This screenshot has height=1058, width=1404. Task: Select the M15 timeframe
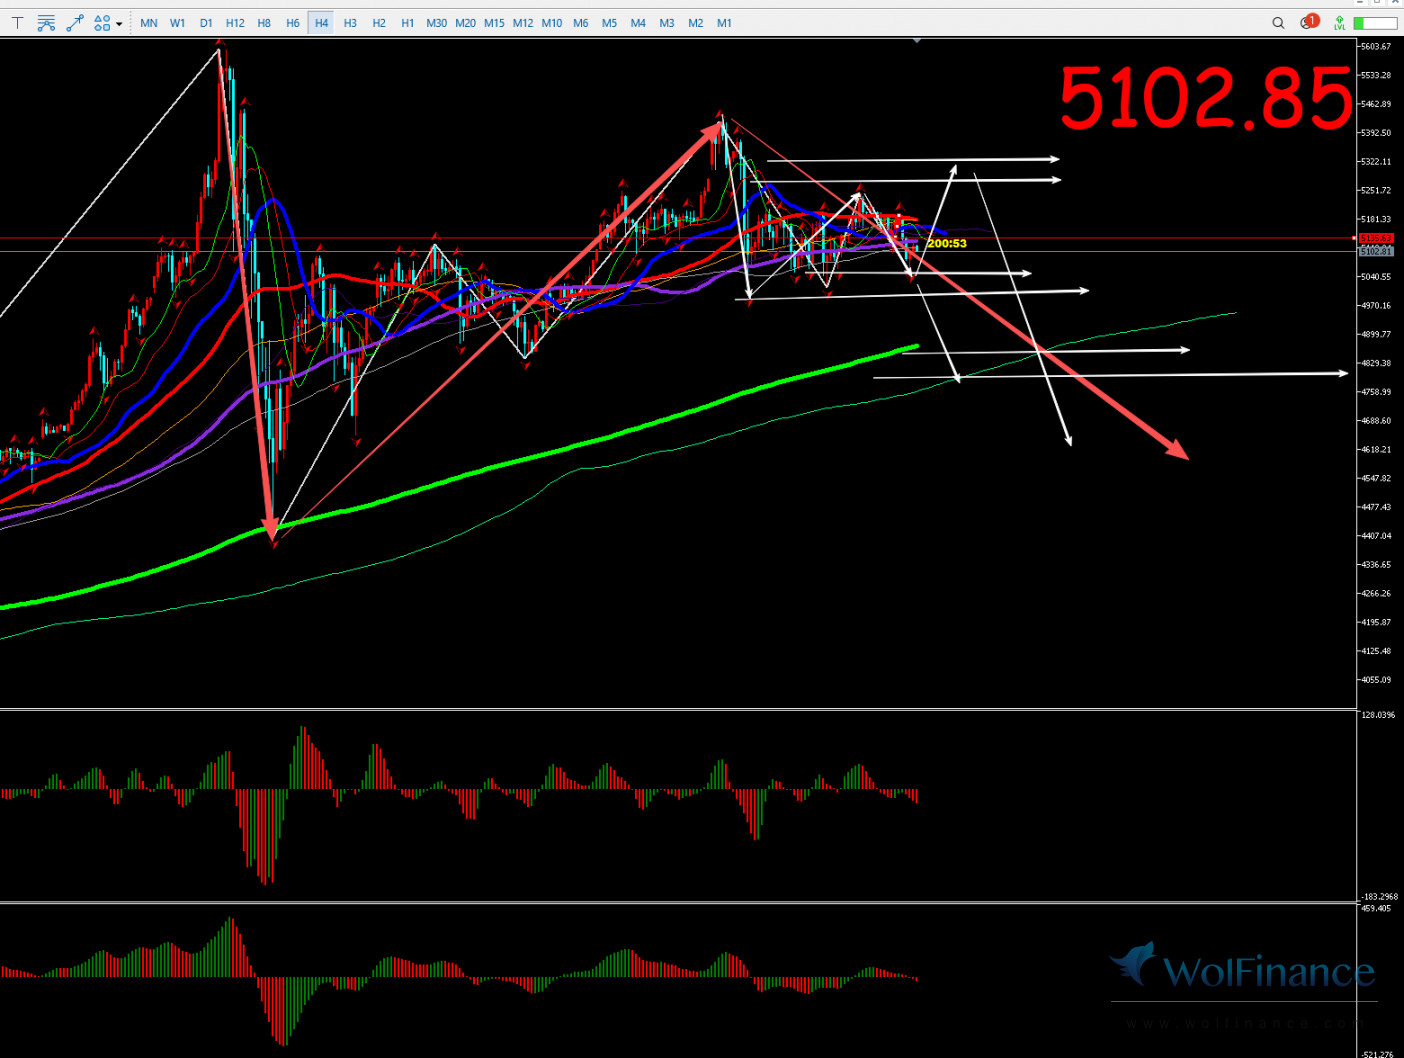(x=494, y=23)
